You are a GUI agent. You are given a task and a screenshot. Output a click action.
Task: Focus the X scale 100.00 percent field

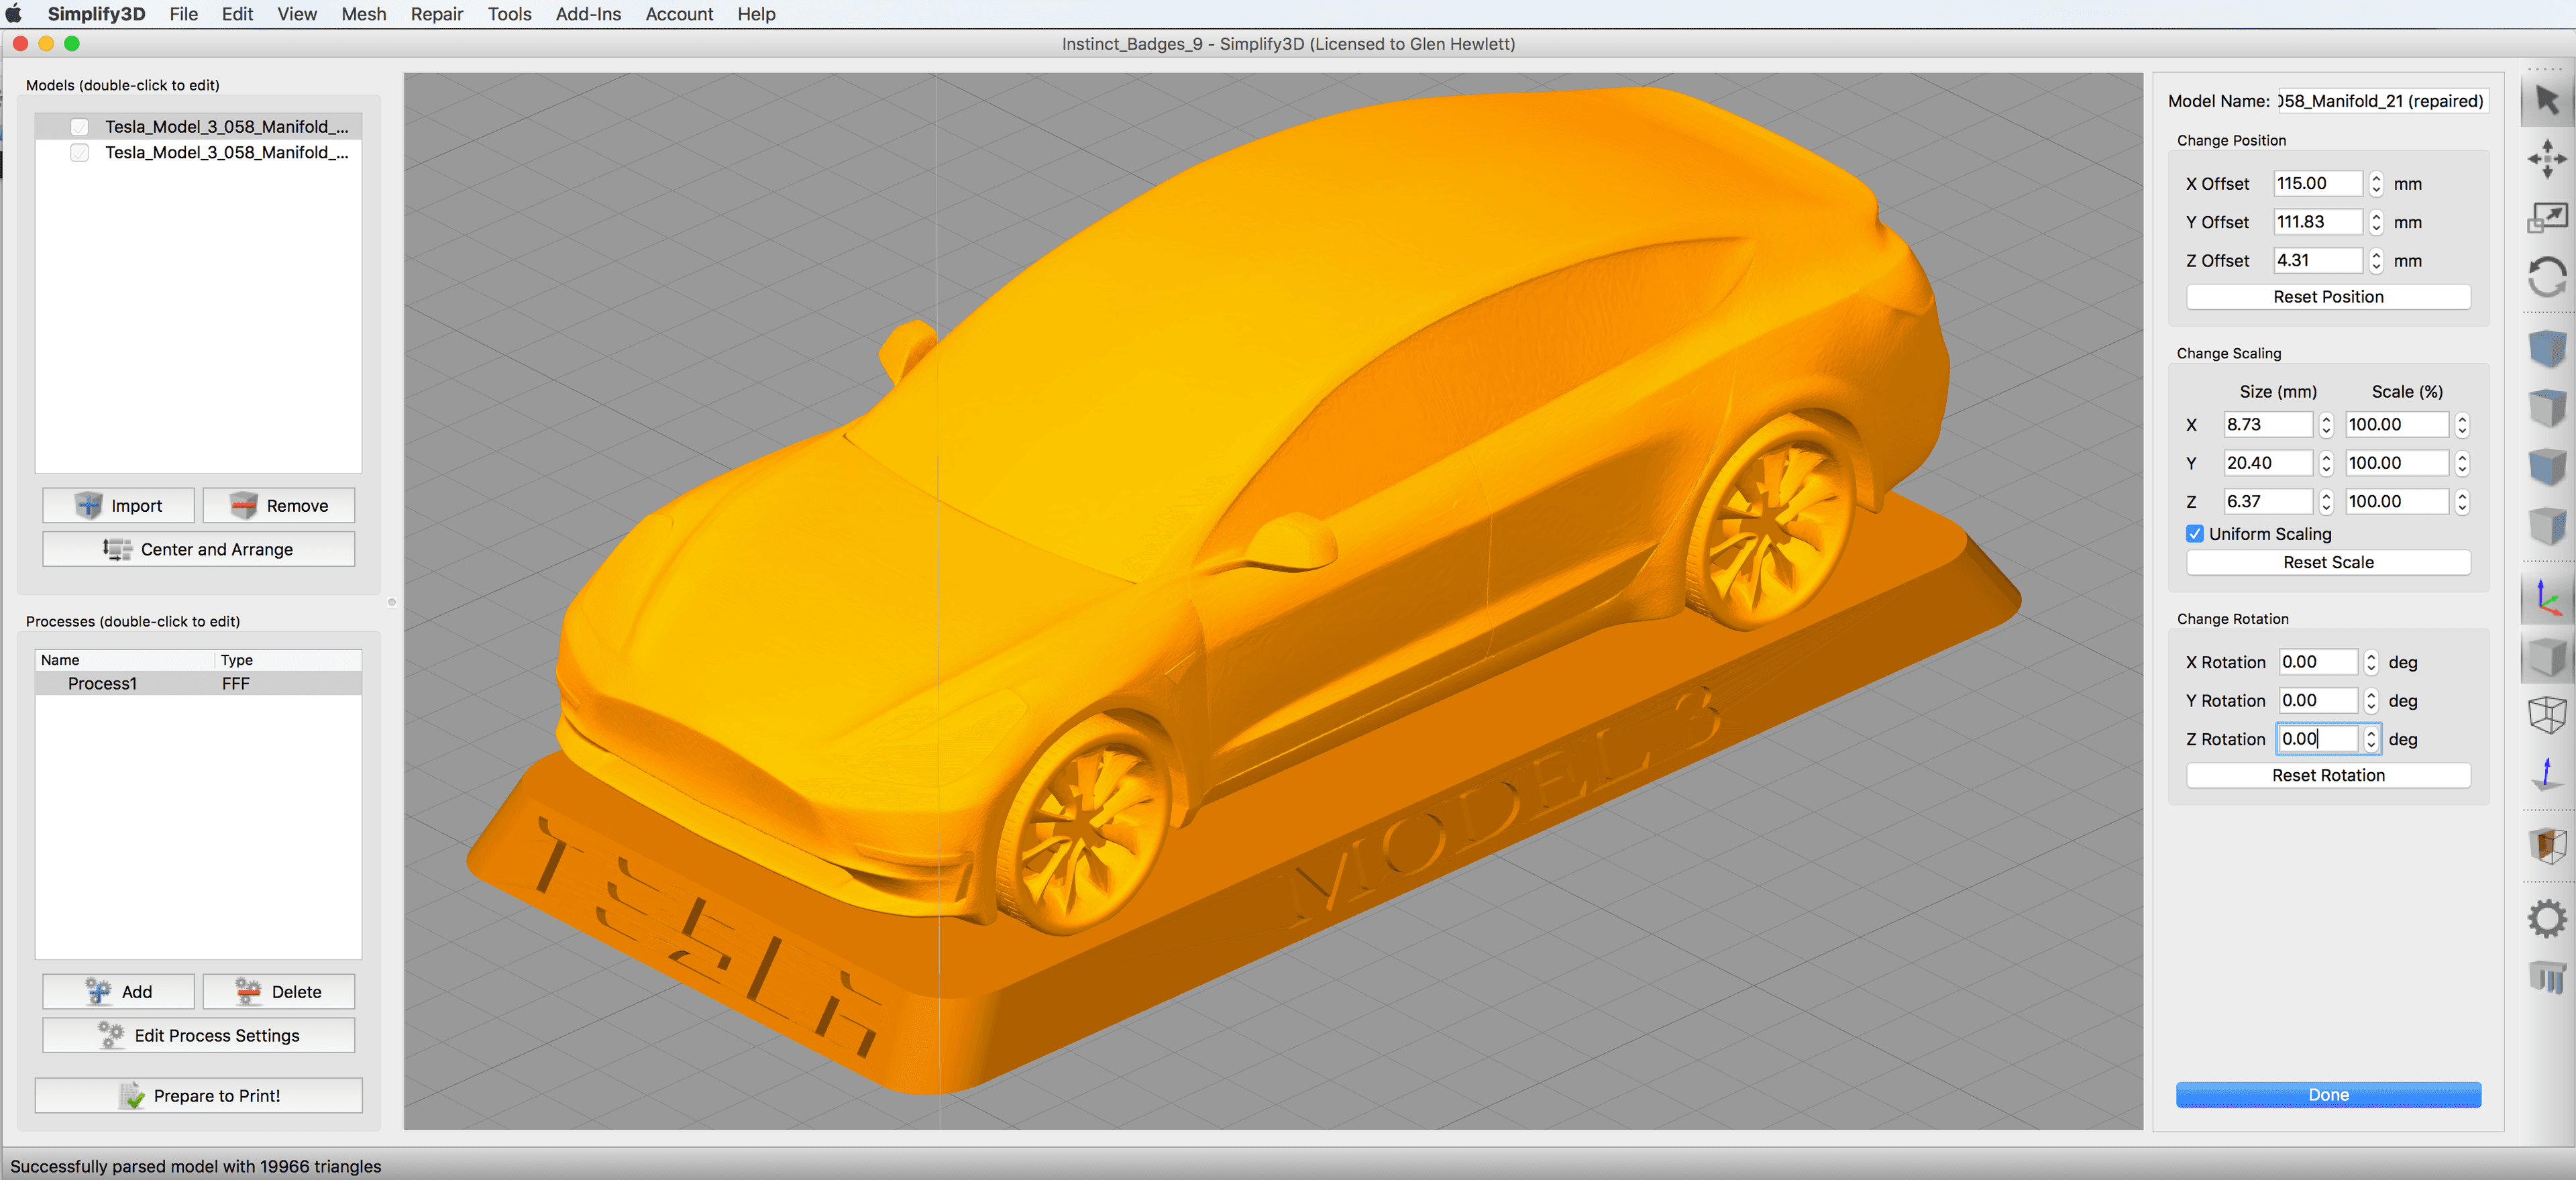click(2397, 425)
